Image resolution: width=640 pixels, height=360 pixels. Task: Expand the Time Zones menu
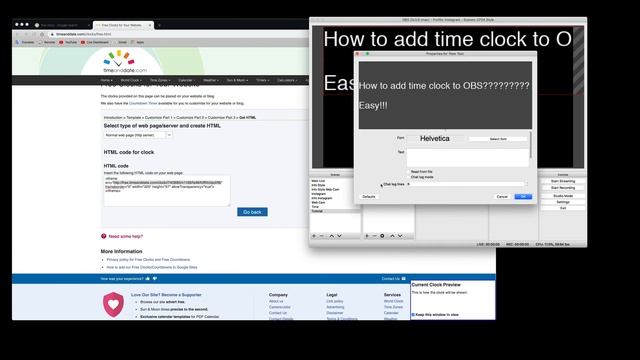point(160,80)
